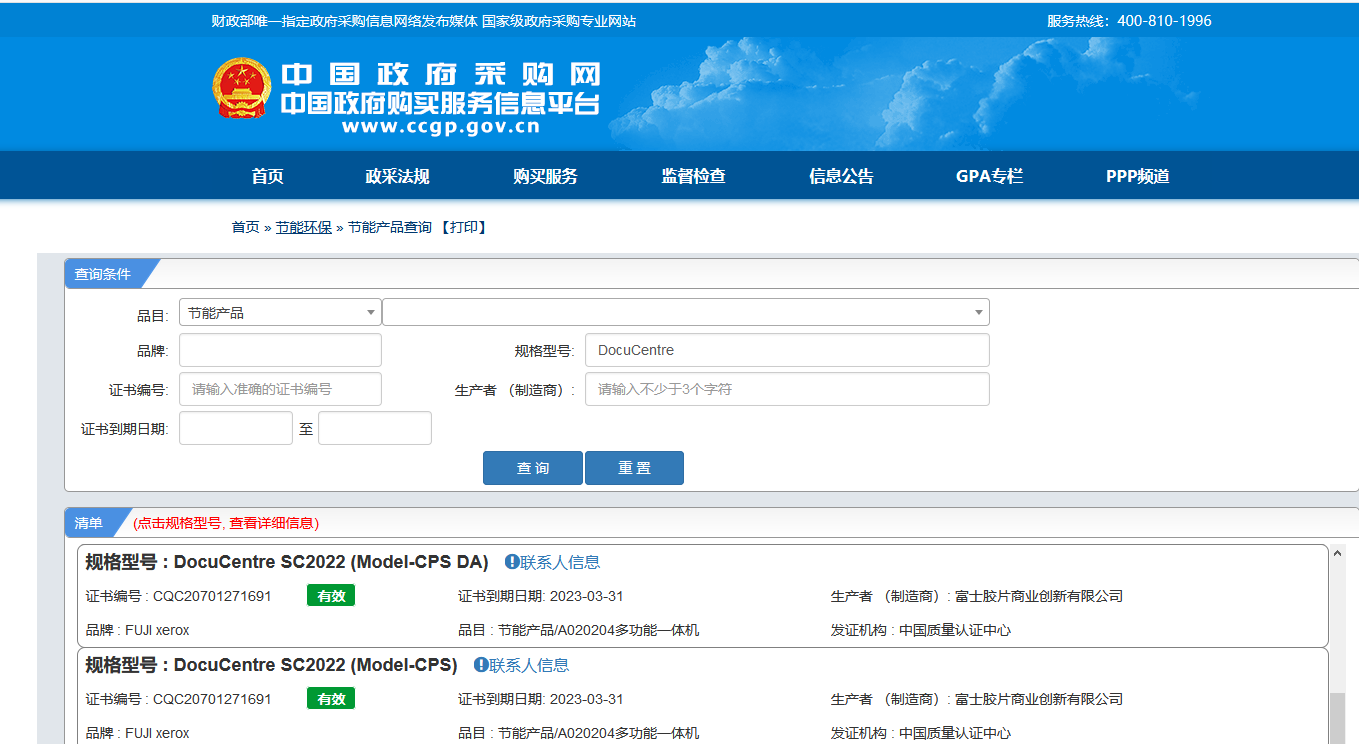Click info icon beside DocuCentre SC2022 (Model-CPS) contact

[481, 665]
